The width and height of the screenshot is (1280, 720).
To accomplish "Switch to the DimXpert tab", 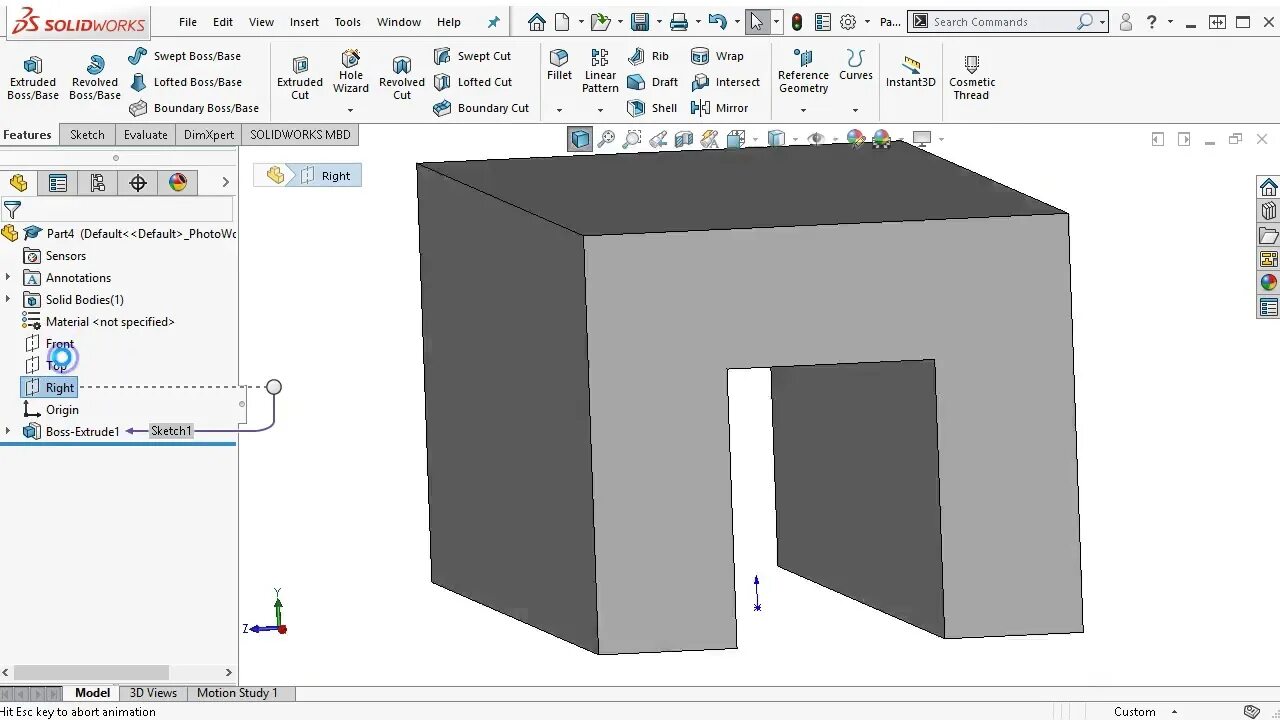I will (x=209, y=135).
